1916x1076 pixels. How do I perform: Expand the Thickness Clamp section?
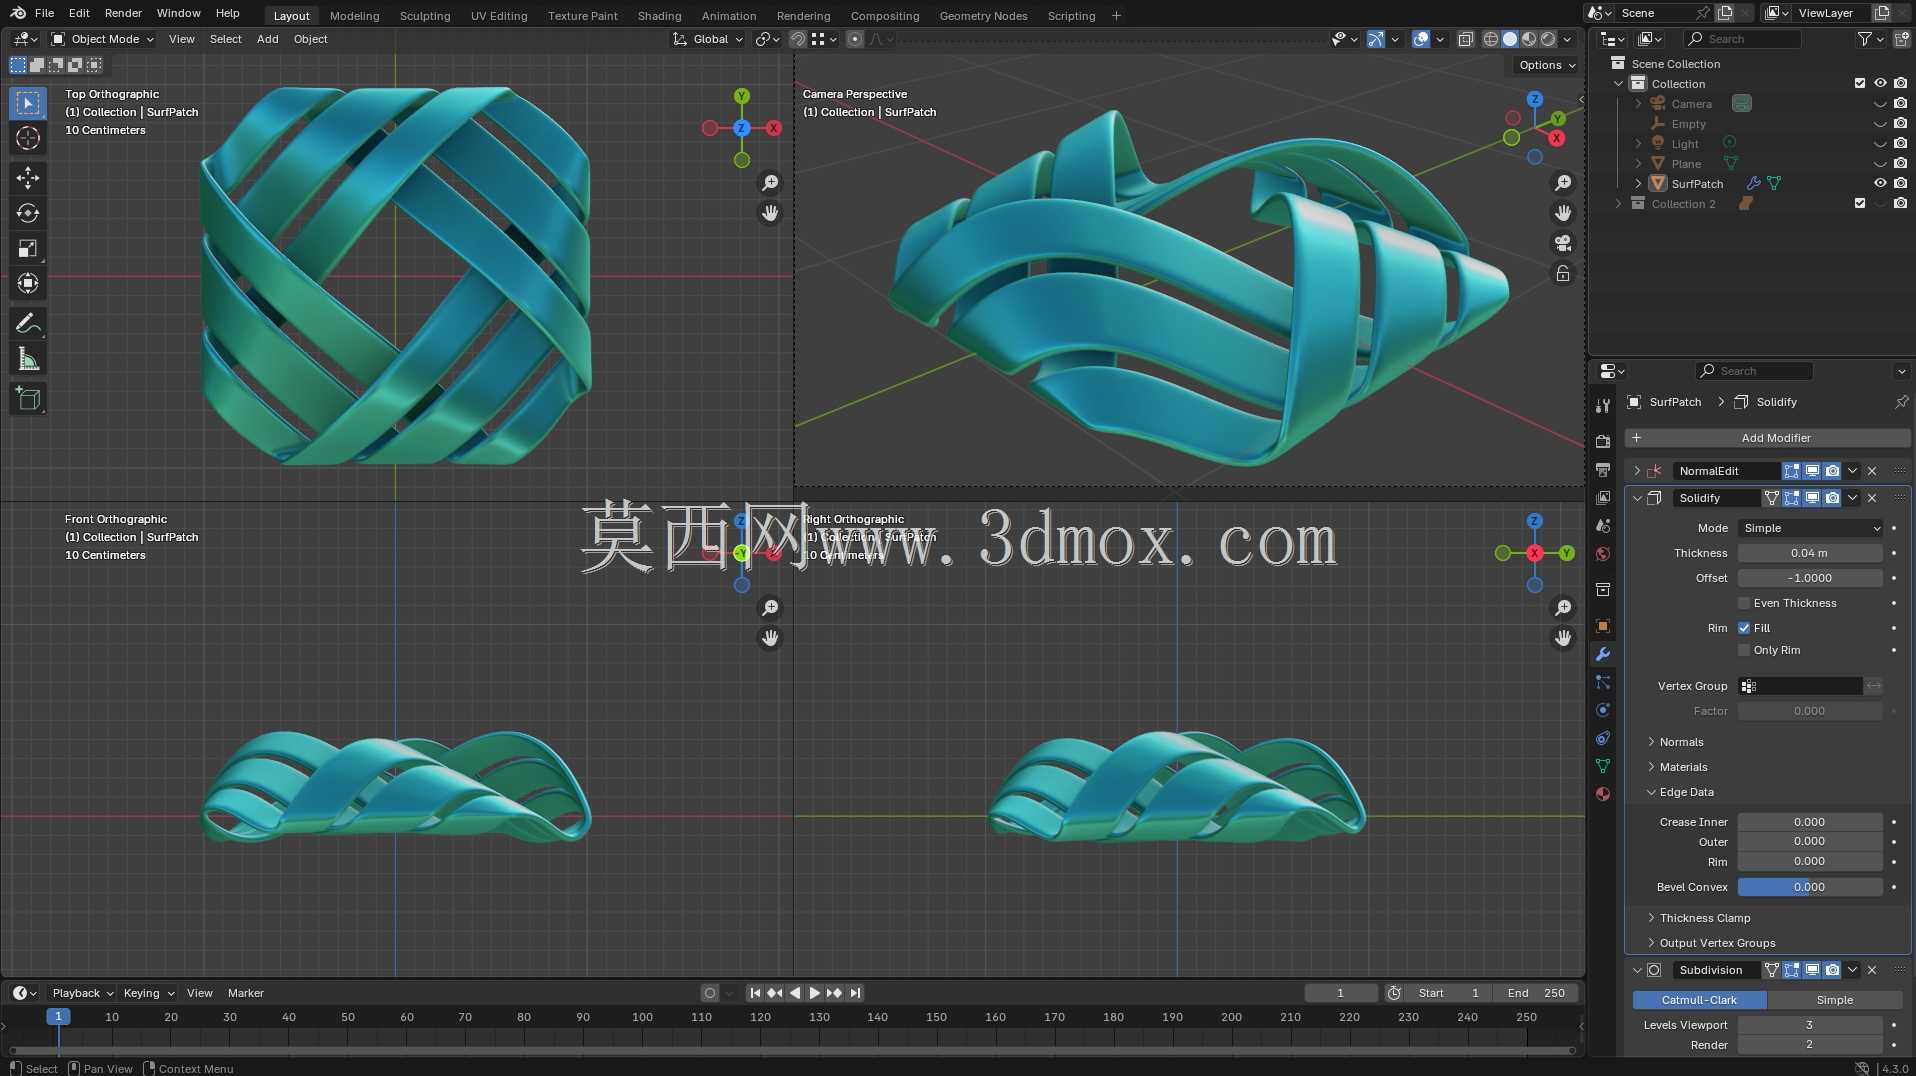(1704, 918)
